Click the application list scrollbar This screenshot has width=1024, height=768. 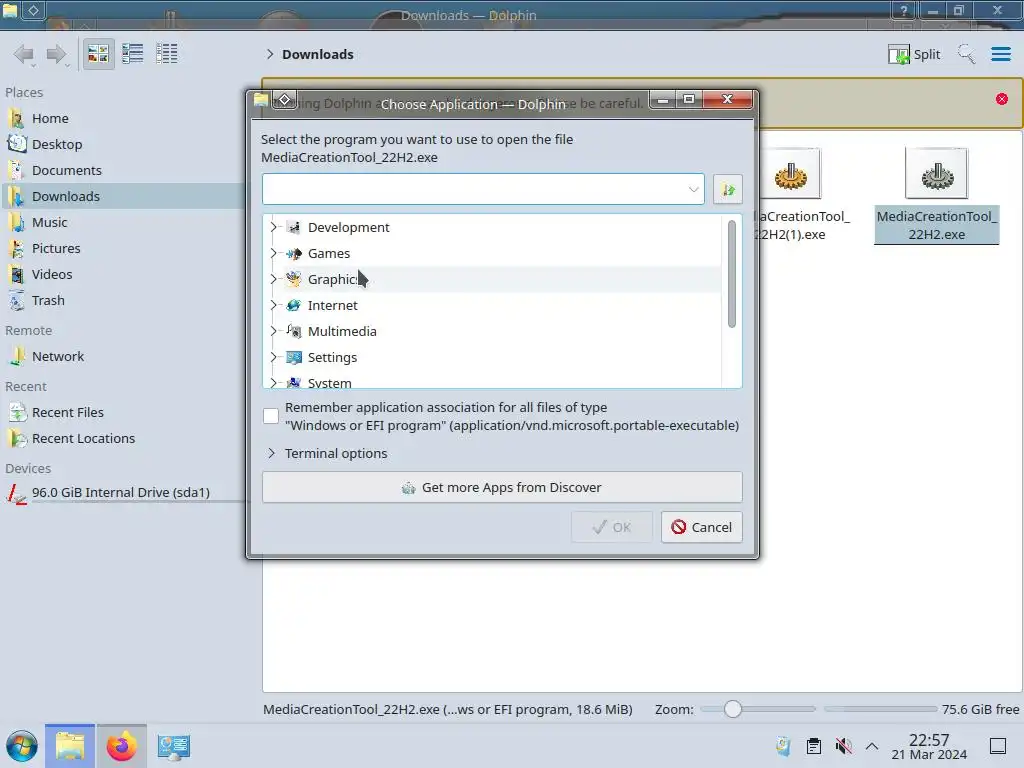click(731, 274)
